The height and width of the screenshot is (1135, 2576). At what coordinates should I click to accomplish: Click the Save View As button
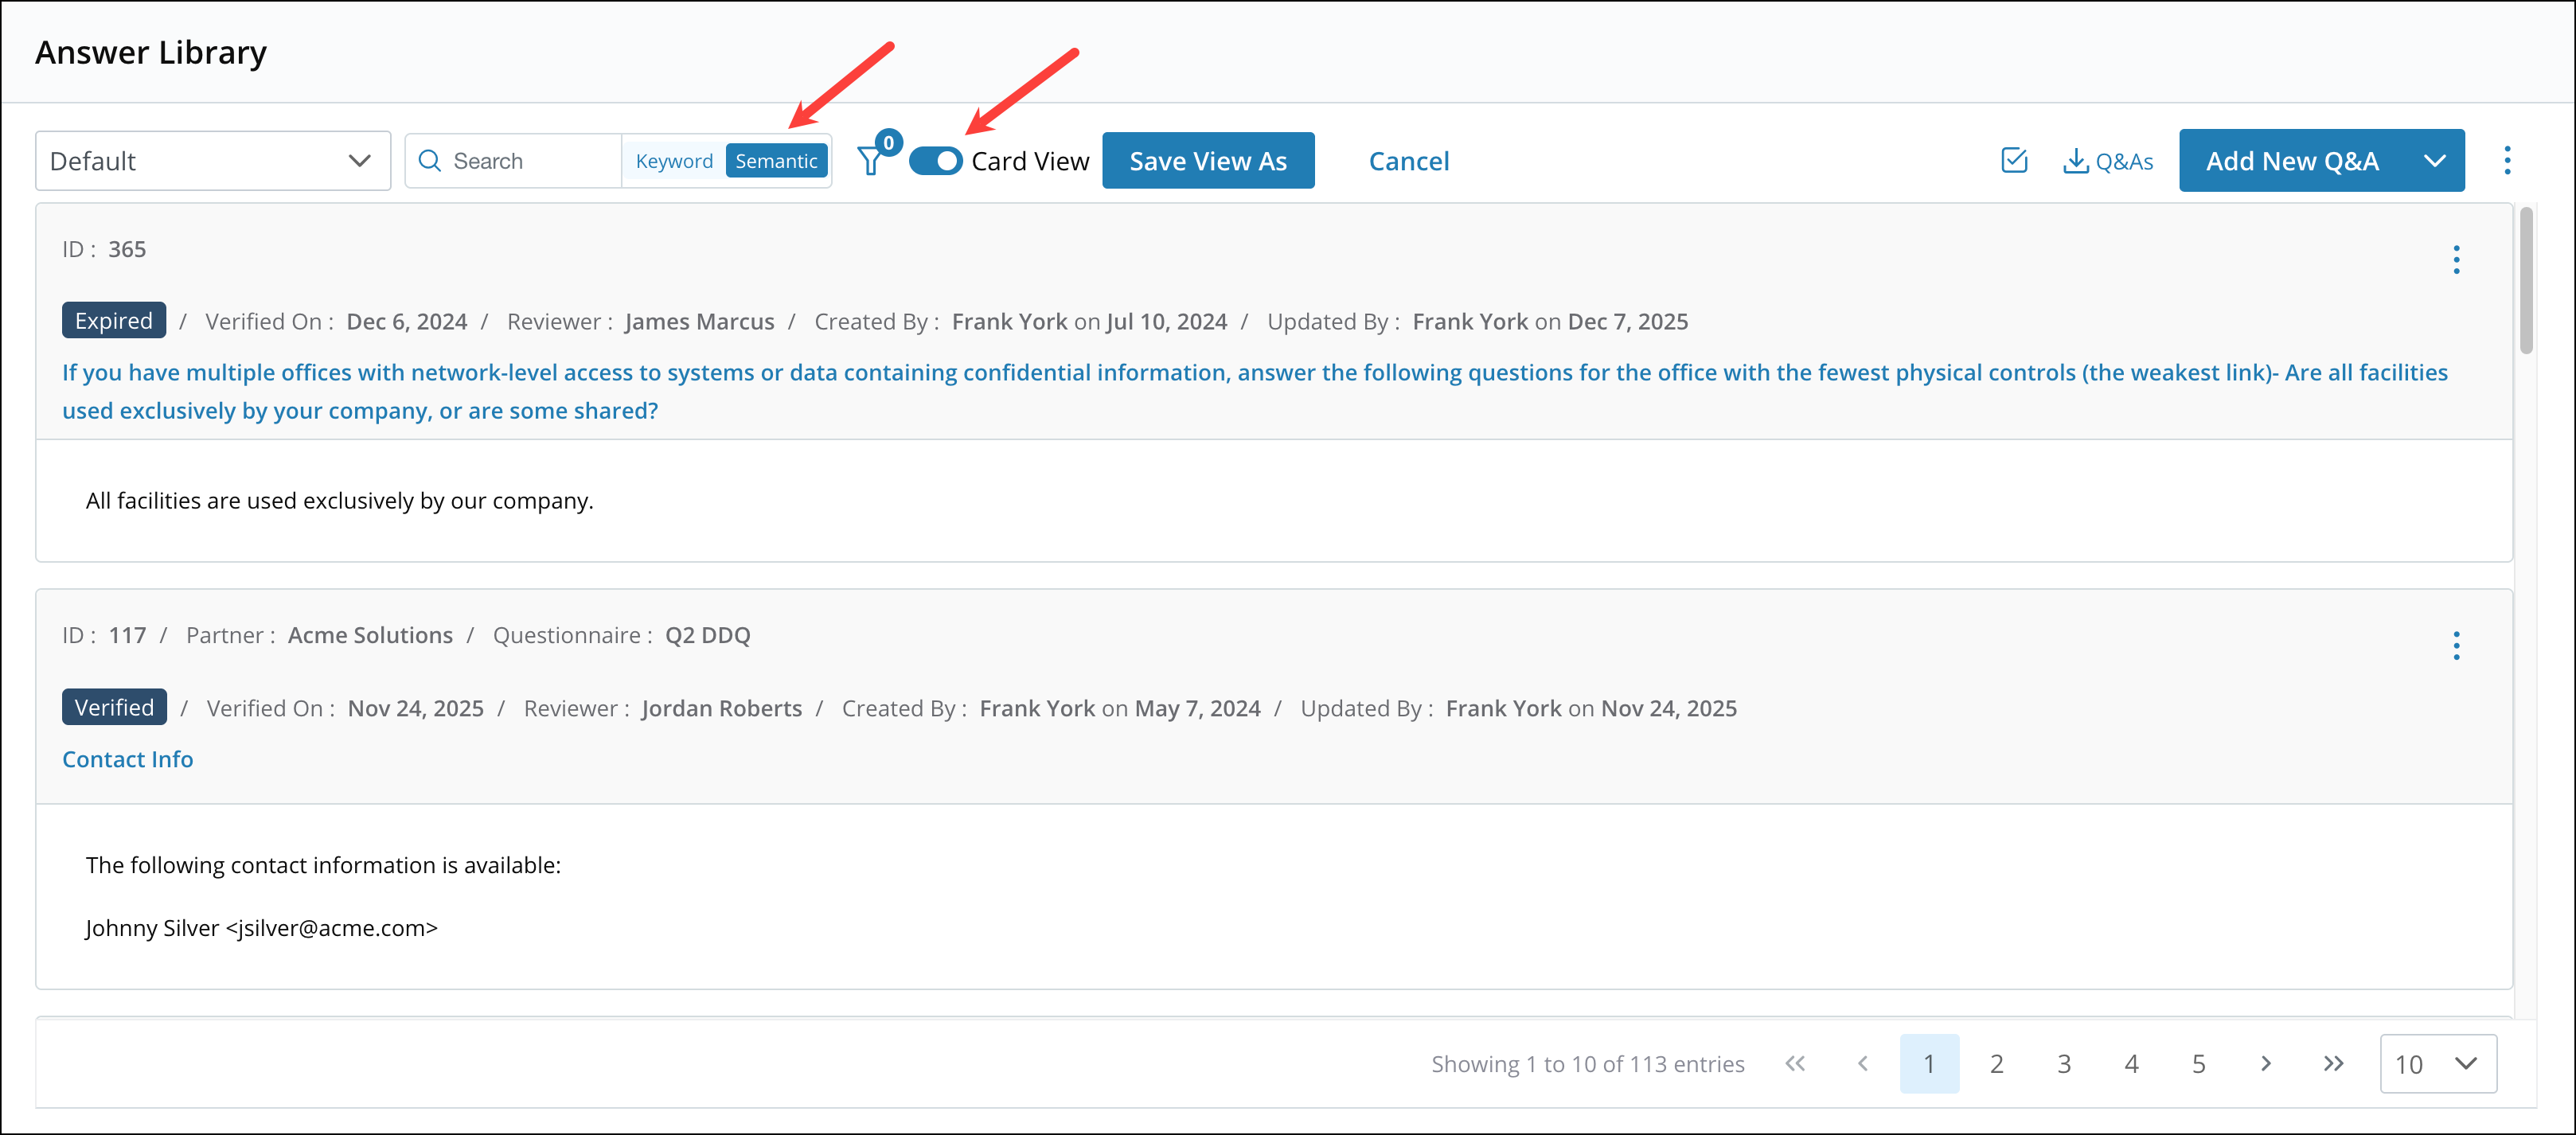1207,160
